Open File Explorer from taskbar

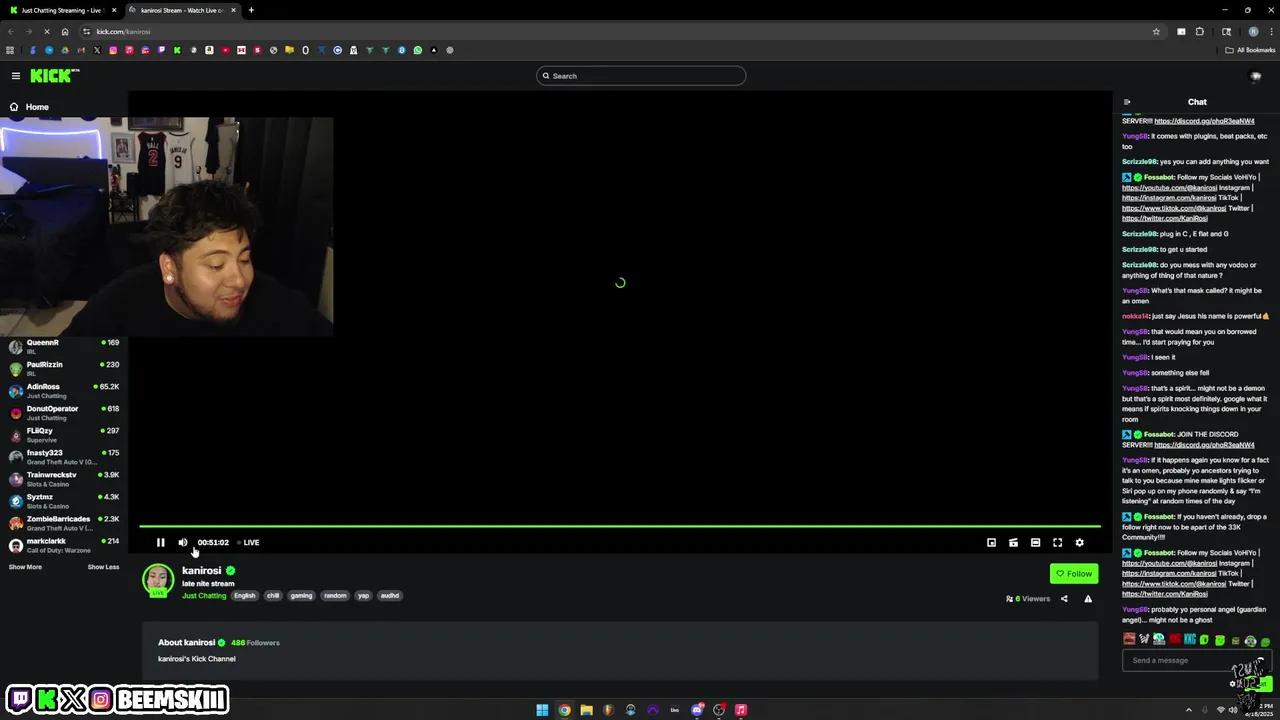586,710
